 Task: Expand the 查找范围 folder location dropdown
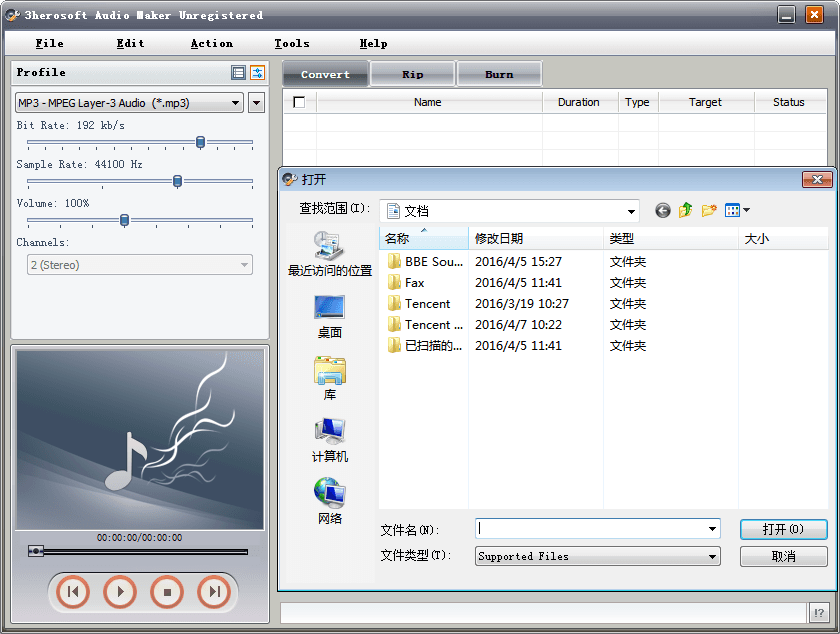click(632, 211)
